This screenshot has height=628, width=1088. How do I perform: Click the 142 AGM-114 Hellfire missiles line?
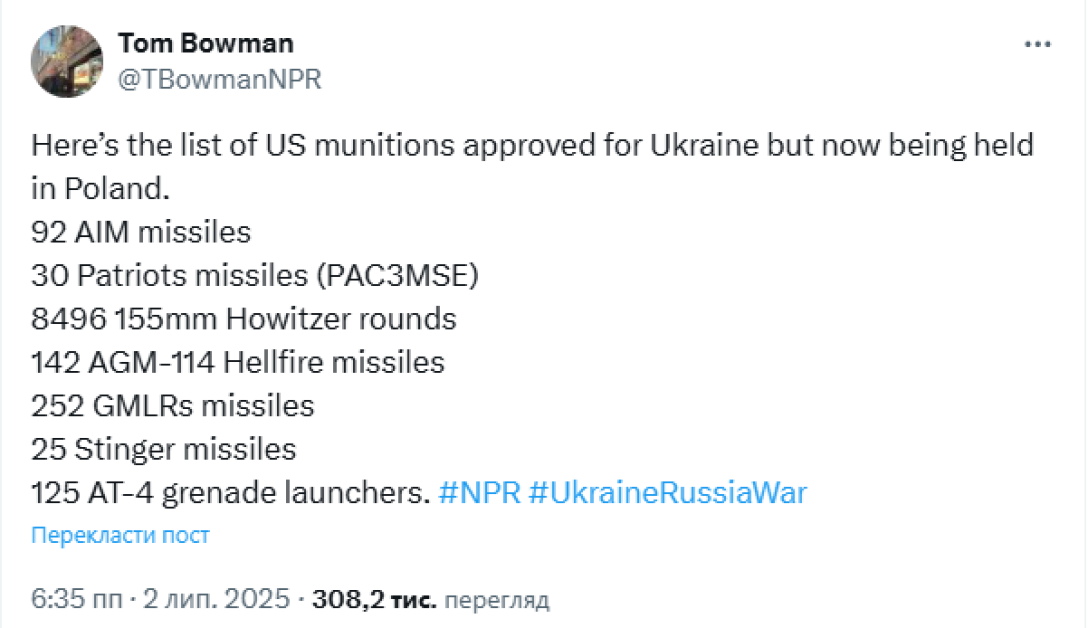coord(237,362)
